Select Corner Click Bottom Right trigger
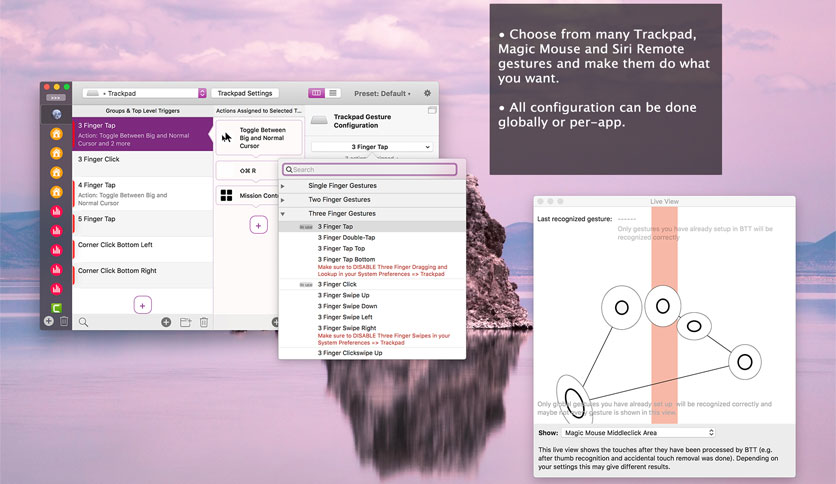836x484 pixels. click(142, 275)
